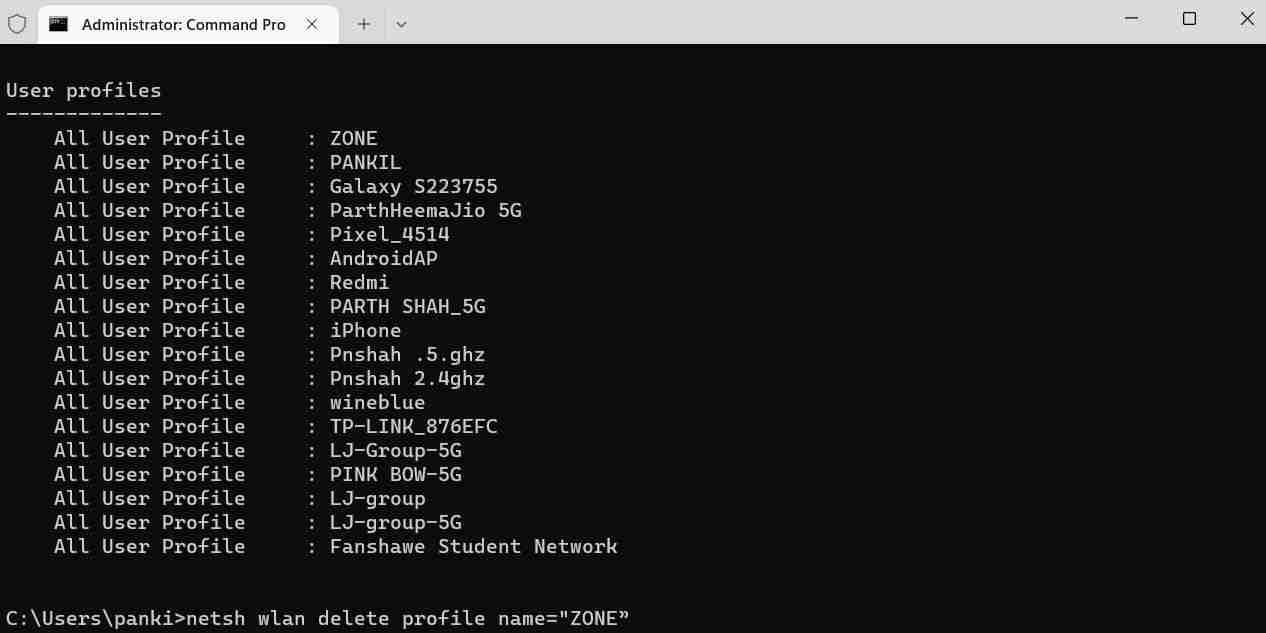Select the Administrator: Command Pro tab

[x=185, y=23]
